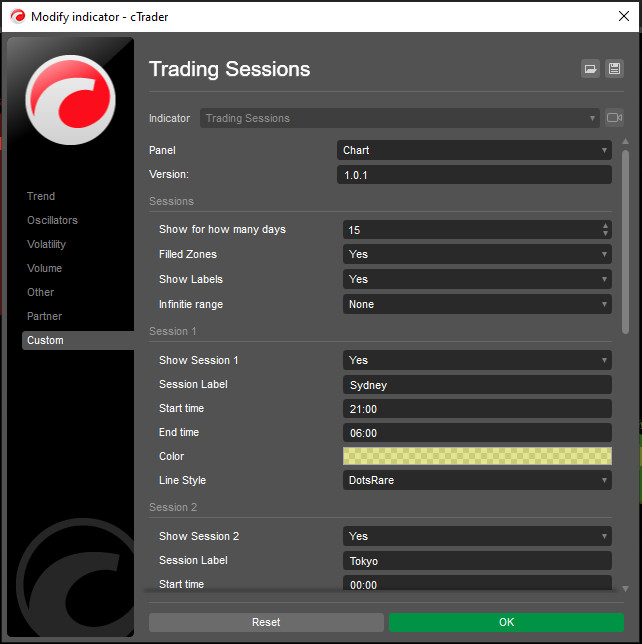Select the Volatility category
The image size is (642, 644).
(46, 244)
